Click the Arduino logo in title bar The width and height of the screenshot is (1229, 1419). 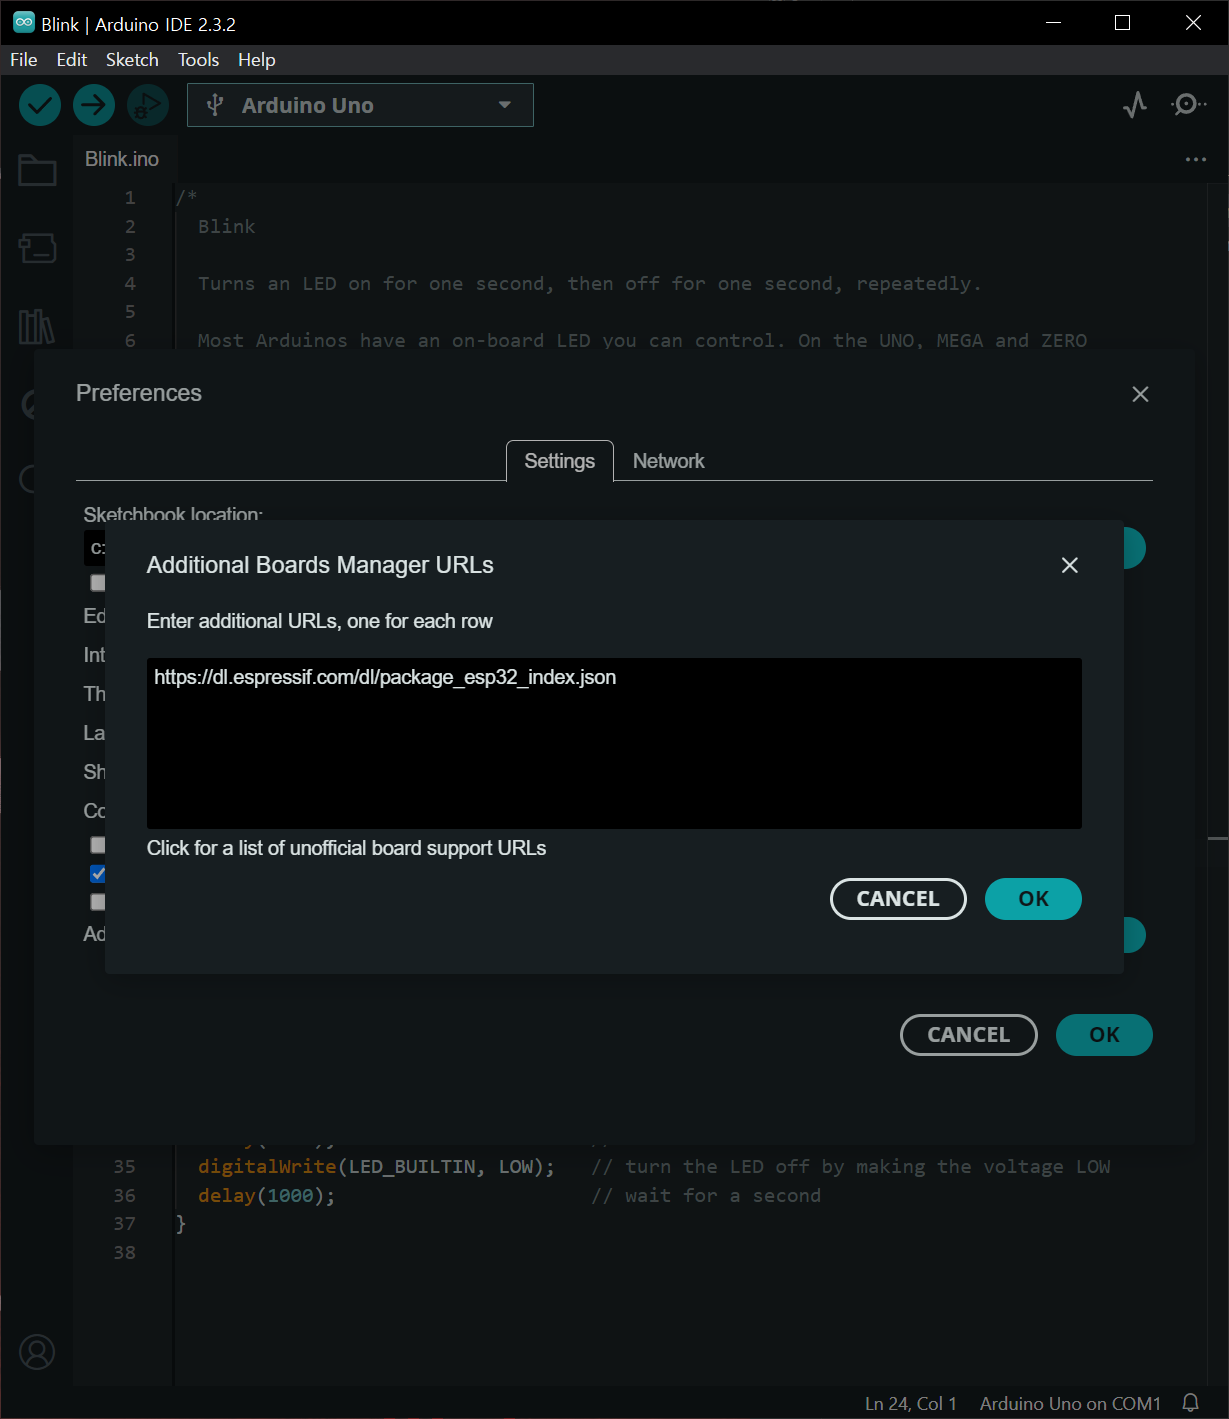tap(24, 23)
